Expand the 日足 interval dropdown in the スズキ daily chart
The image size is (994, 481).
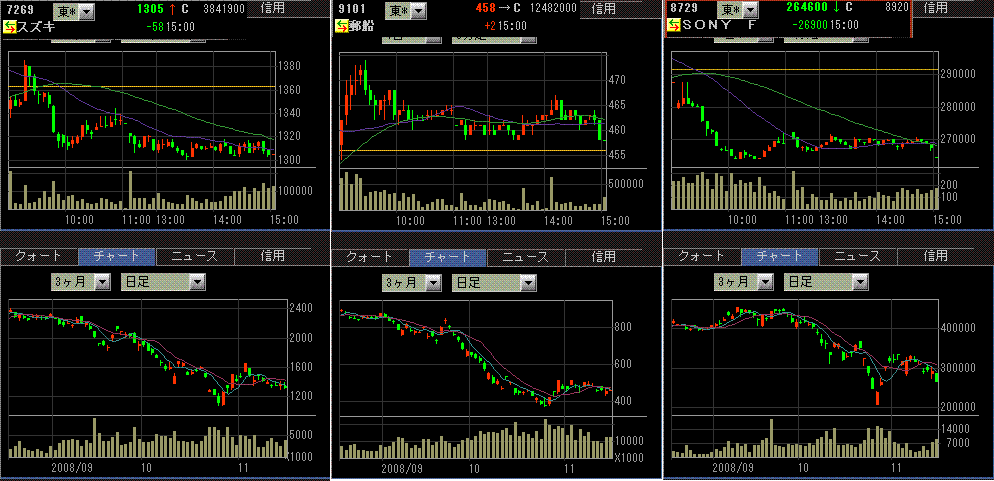163,282
